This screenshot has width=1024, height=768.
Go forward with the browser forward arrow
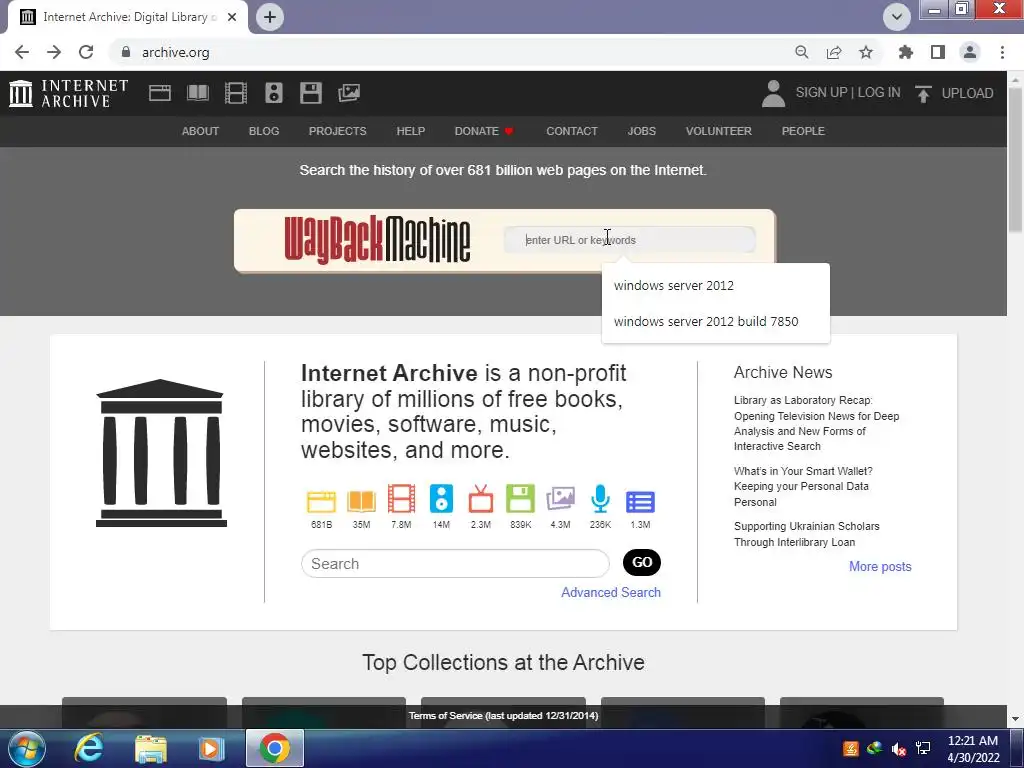point(54,52)
